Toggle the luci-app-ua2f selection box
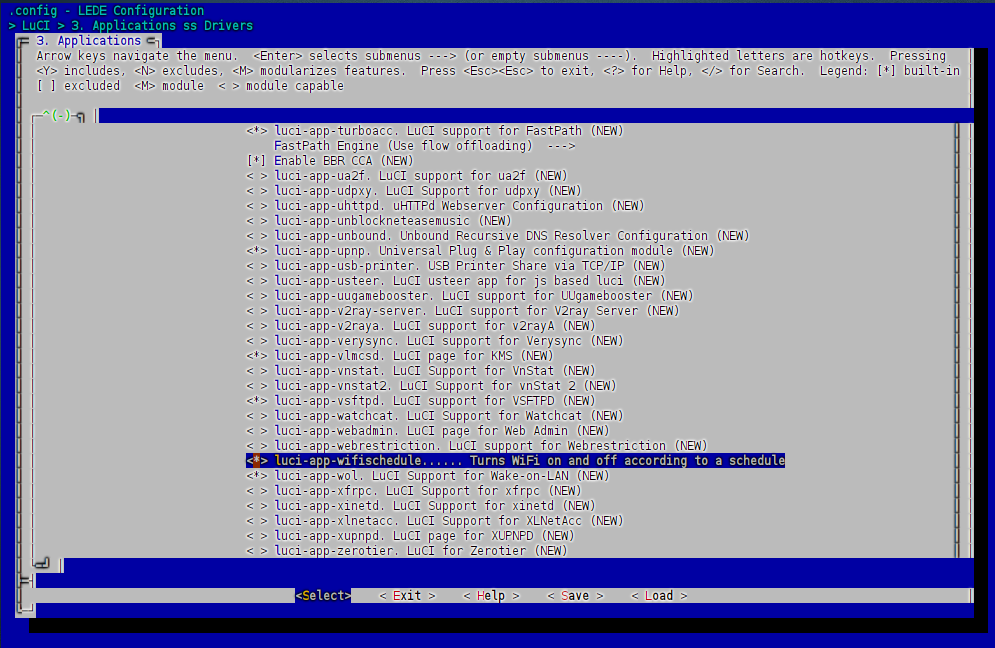 256,176
